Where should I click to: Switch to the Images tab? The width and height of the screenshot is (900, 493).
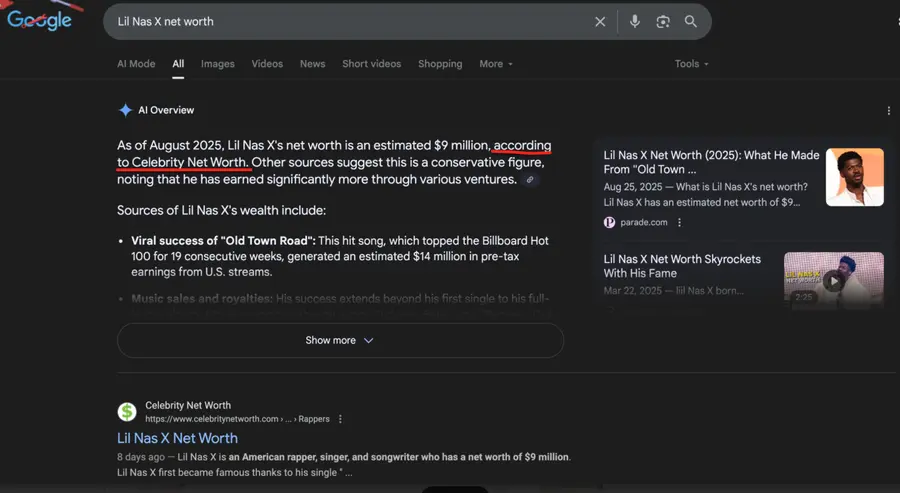pos(217,64)
